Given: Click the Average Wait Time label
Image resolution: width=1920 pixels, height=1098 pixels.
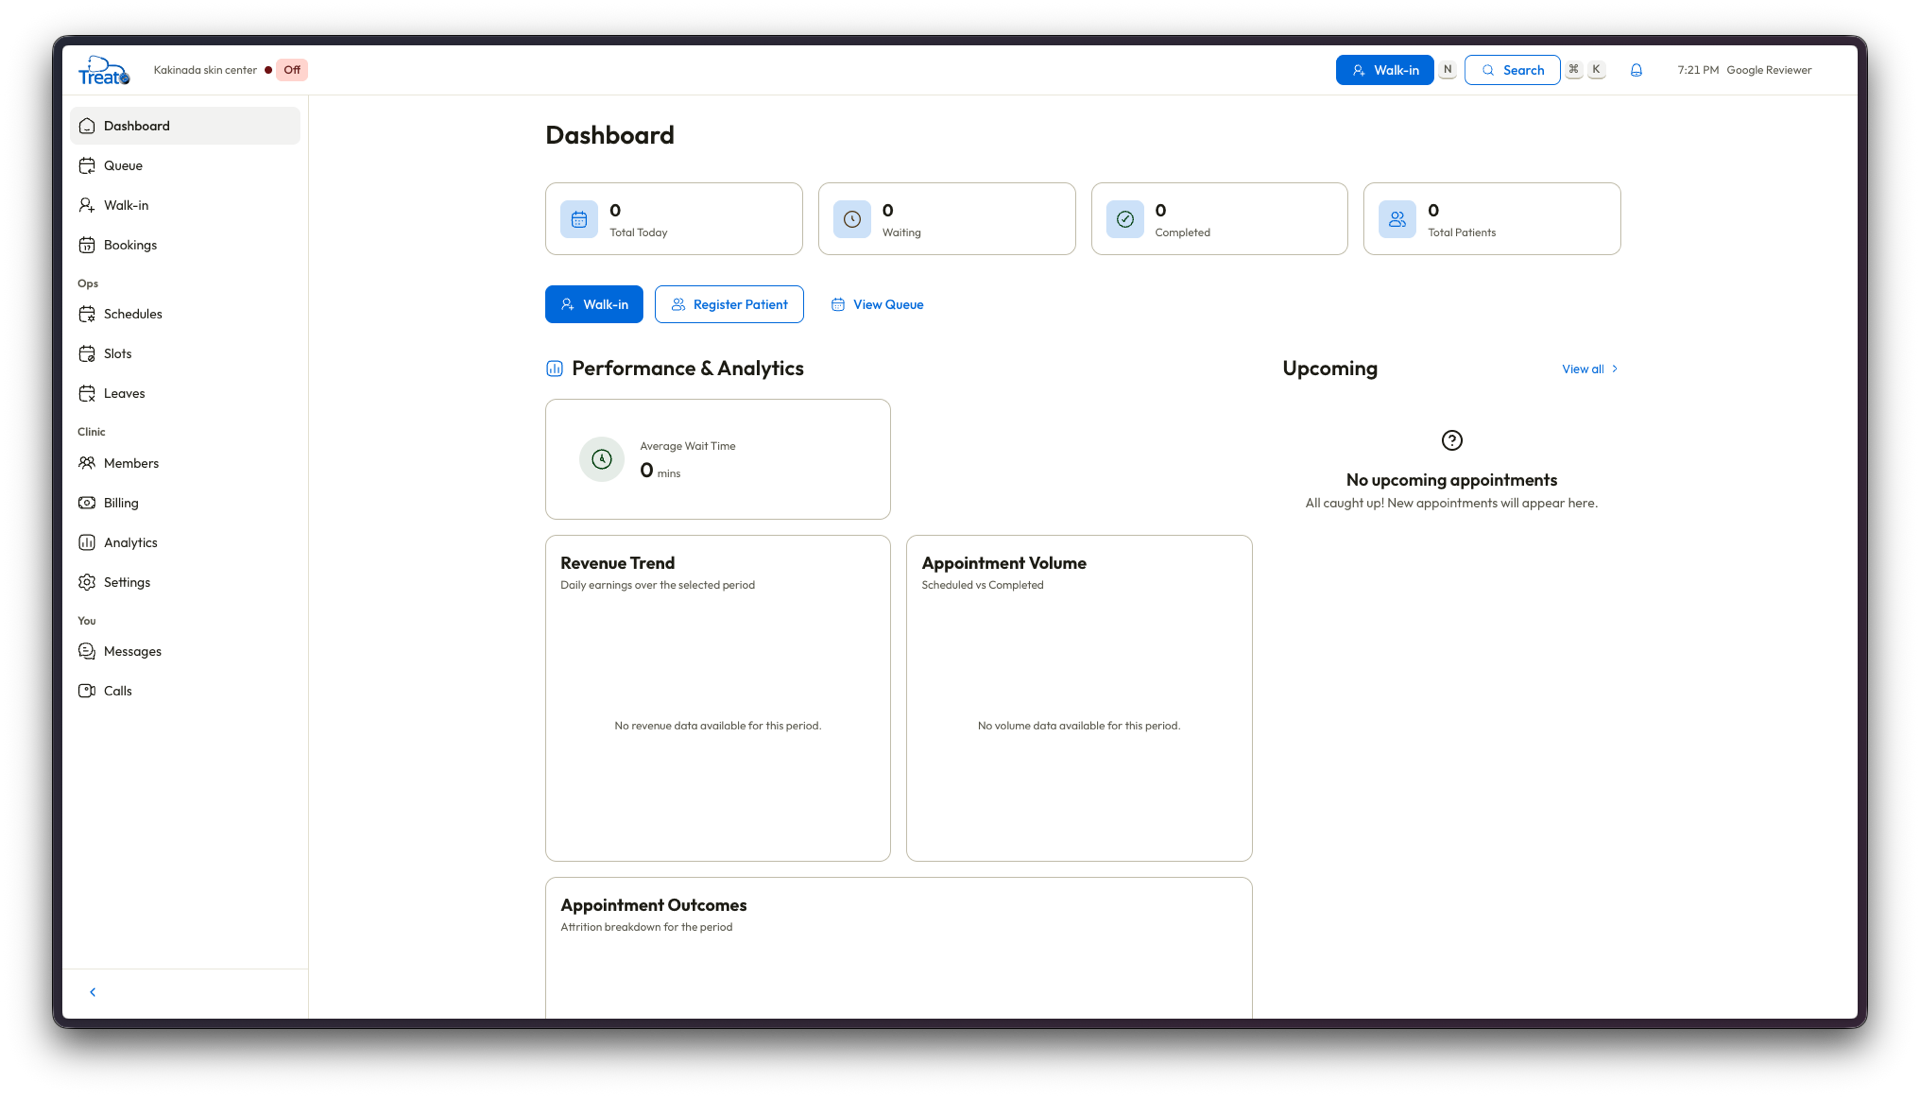Looking at the screenshot, I should point(688,446).
